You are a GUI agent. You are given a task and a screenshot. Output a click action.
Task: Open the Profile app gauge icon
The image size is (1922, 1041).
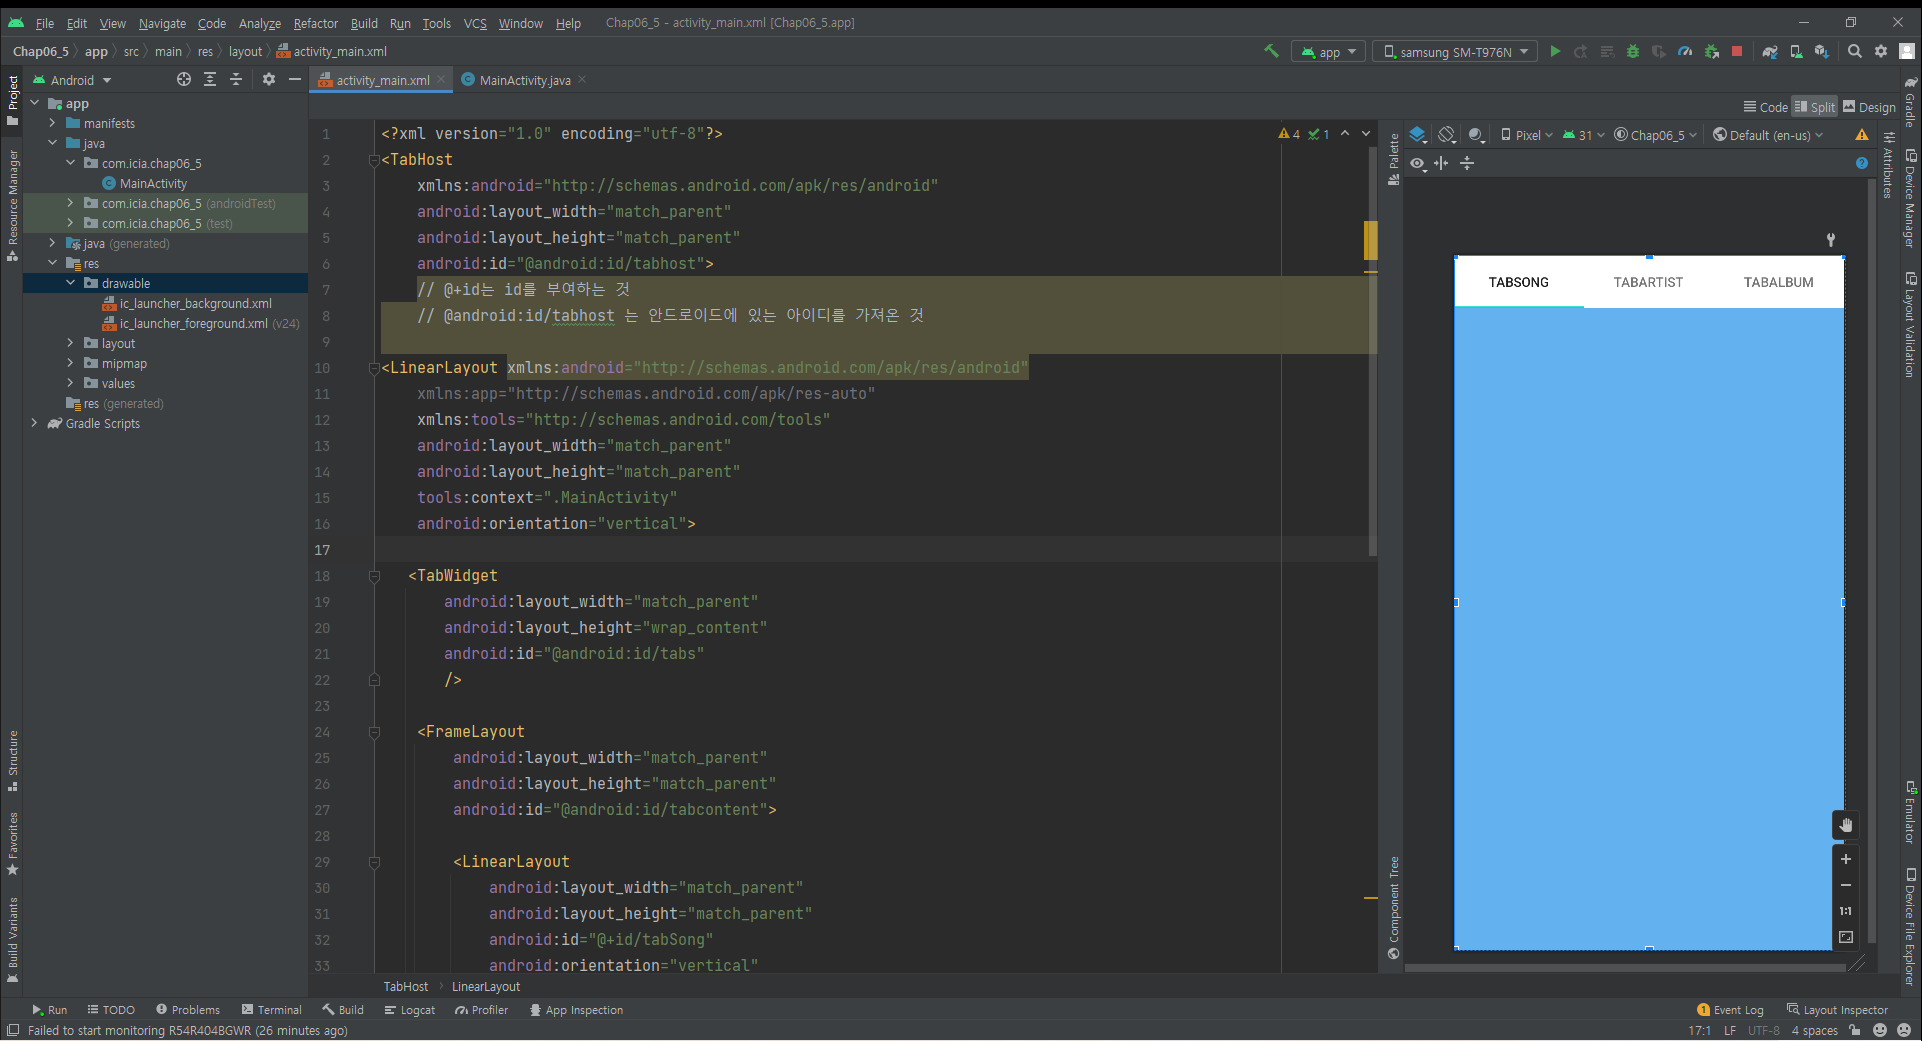coord(1685,51)
